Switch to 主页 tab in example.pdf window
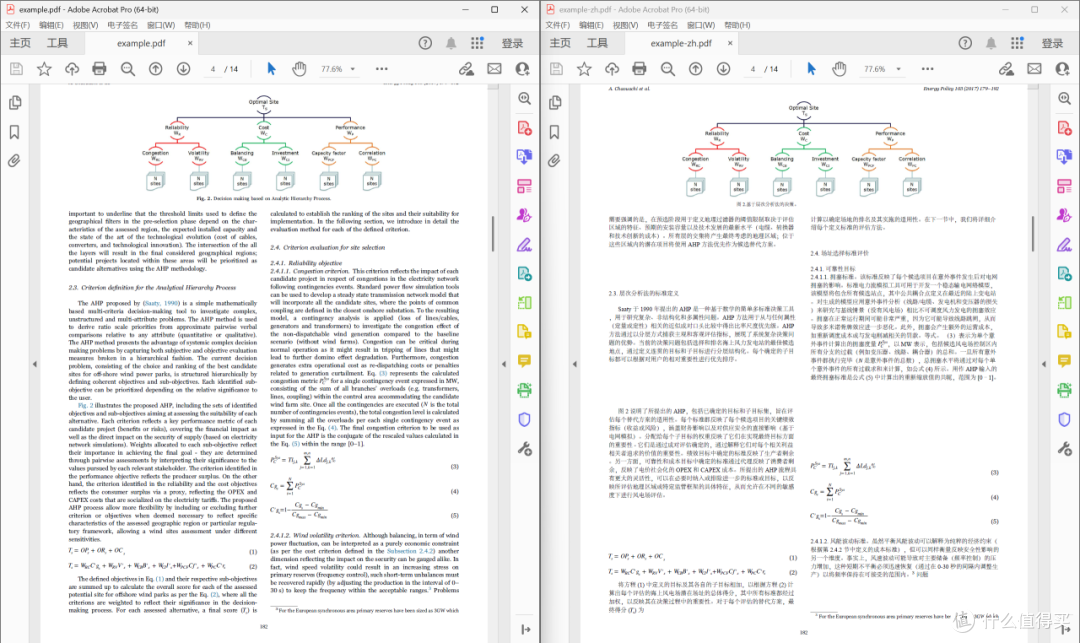This screenshot has width=1080, height=643. point(20,43)
